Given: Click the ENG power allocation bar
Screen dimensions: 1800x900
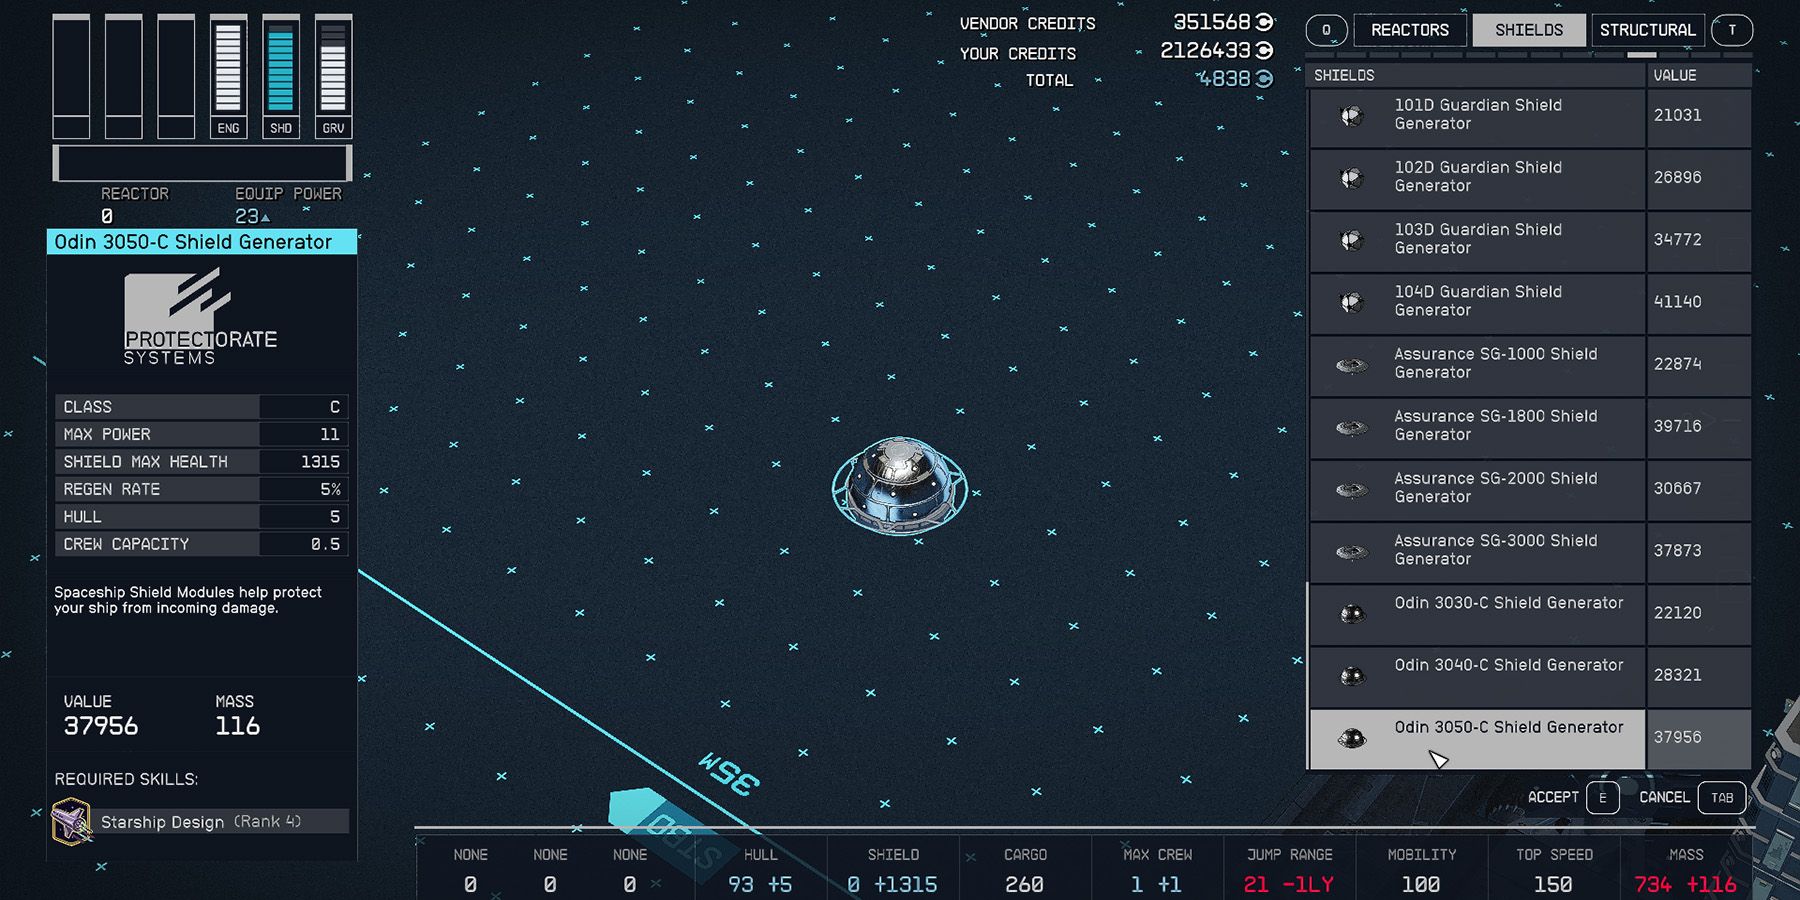Looking at the screenshot, I should click(x=228, y=70).
